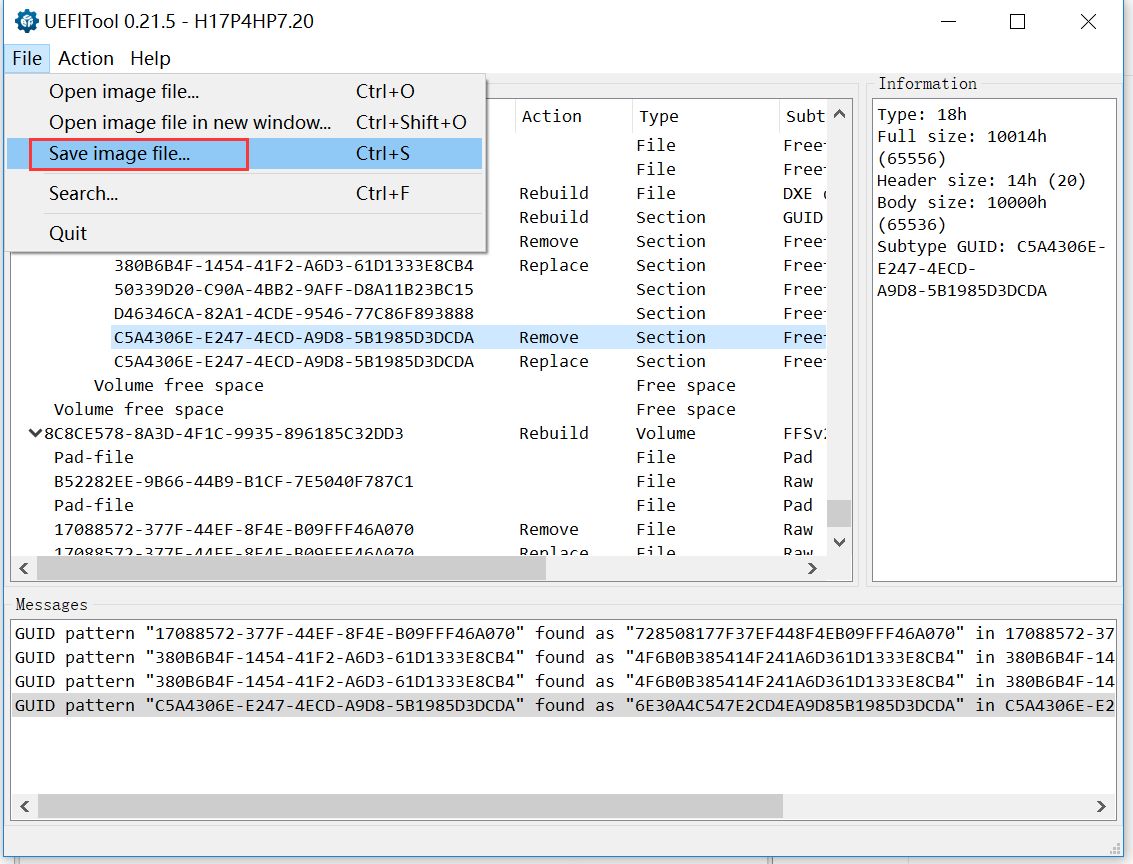Click Replace cell in 380B6B4F row
The image size is (1133, 864).
pyautogui.click(x=553, y=266)
